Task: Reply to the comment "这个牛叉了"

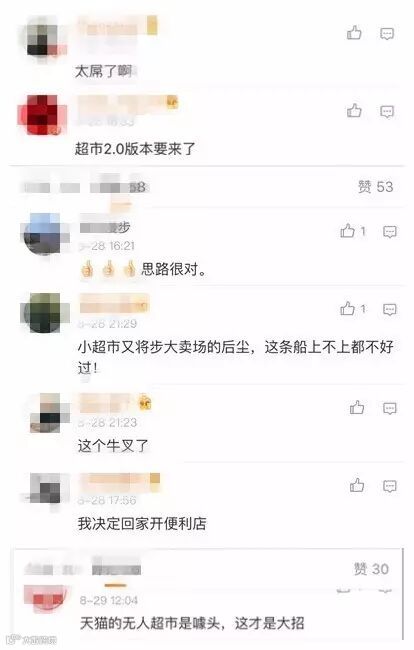Action: coord(390,409)
